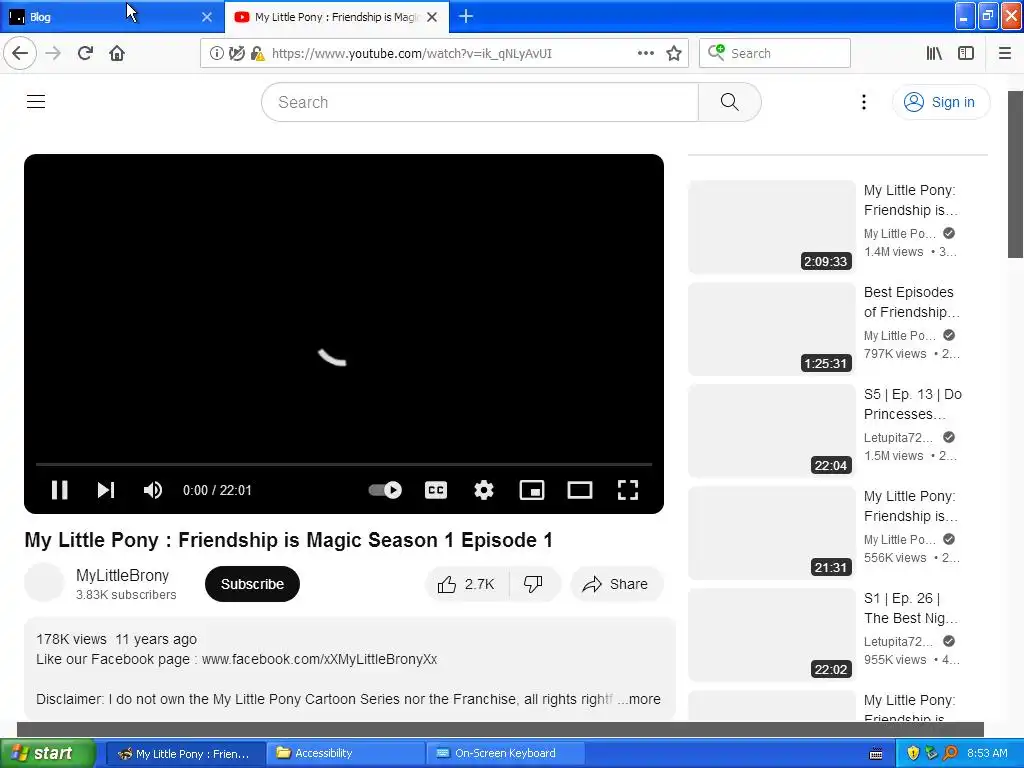Click 'Best Episodes of Friendship' title

coord(912,302)
